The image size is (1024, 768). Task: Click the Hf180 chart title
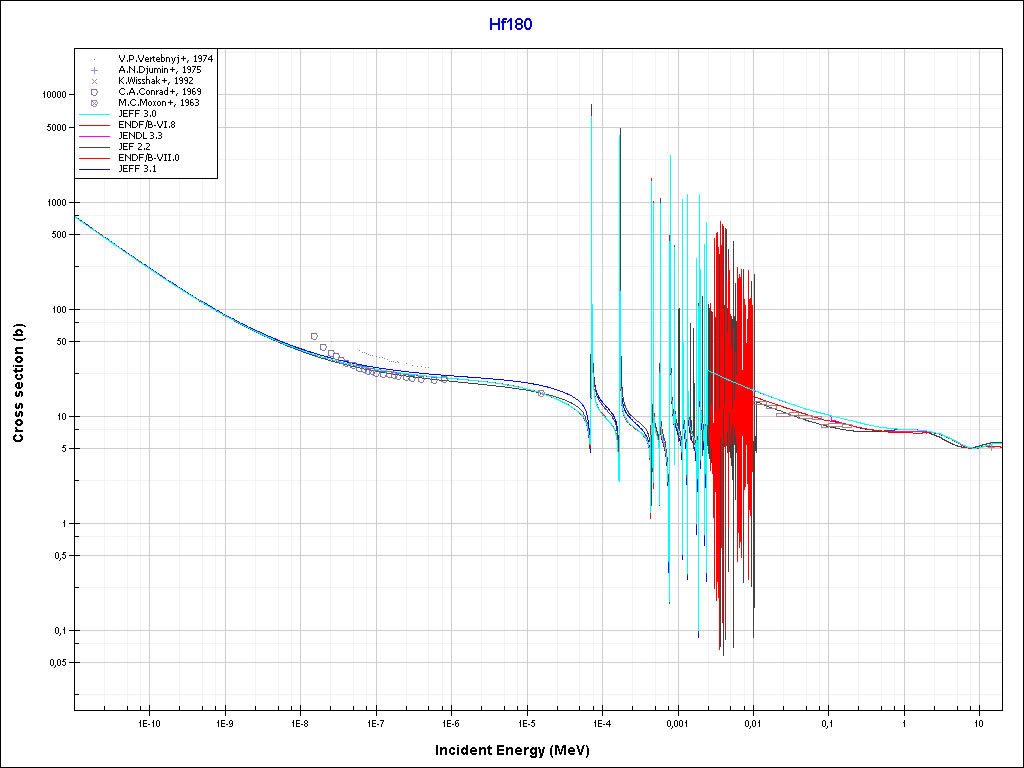(511, 25)
